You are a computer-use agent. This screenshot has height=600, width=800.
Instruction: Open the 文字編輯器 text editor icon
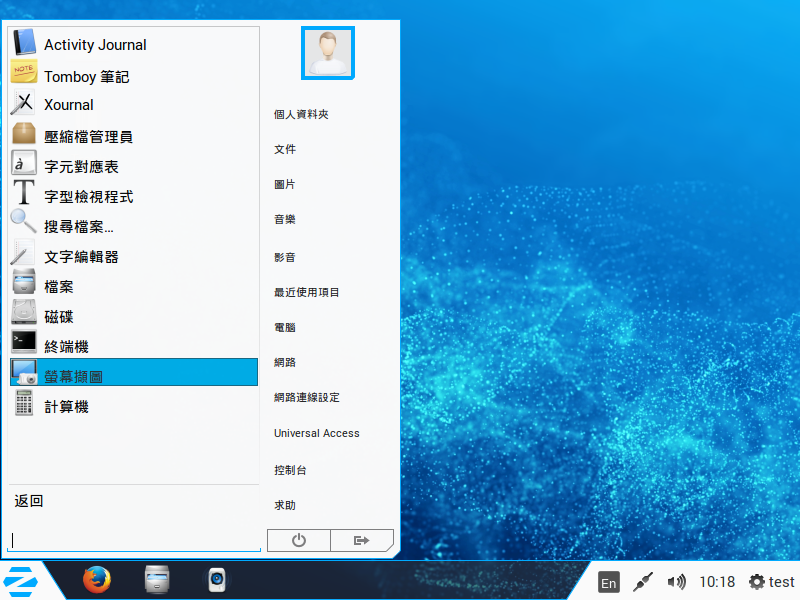23,253
